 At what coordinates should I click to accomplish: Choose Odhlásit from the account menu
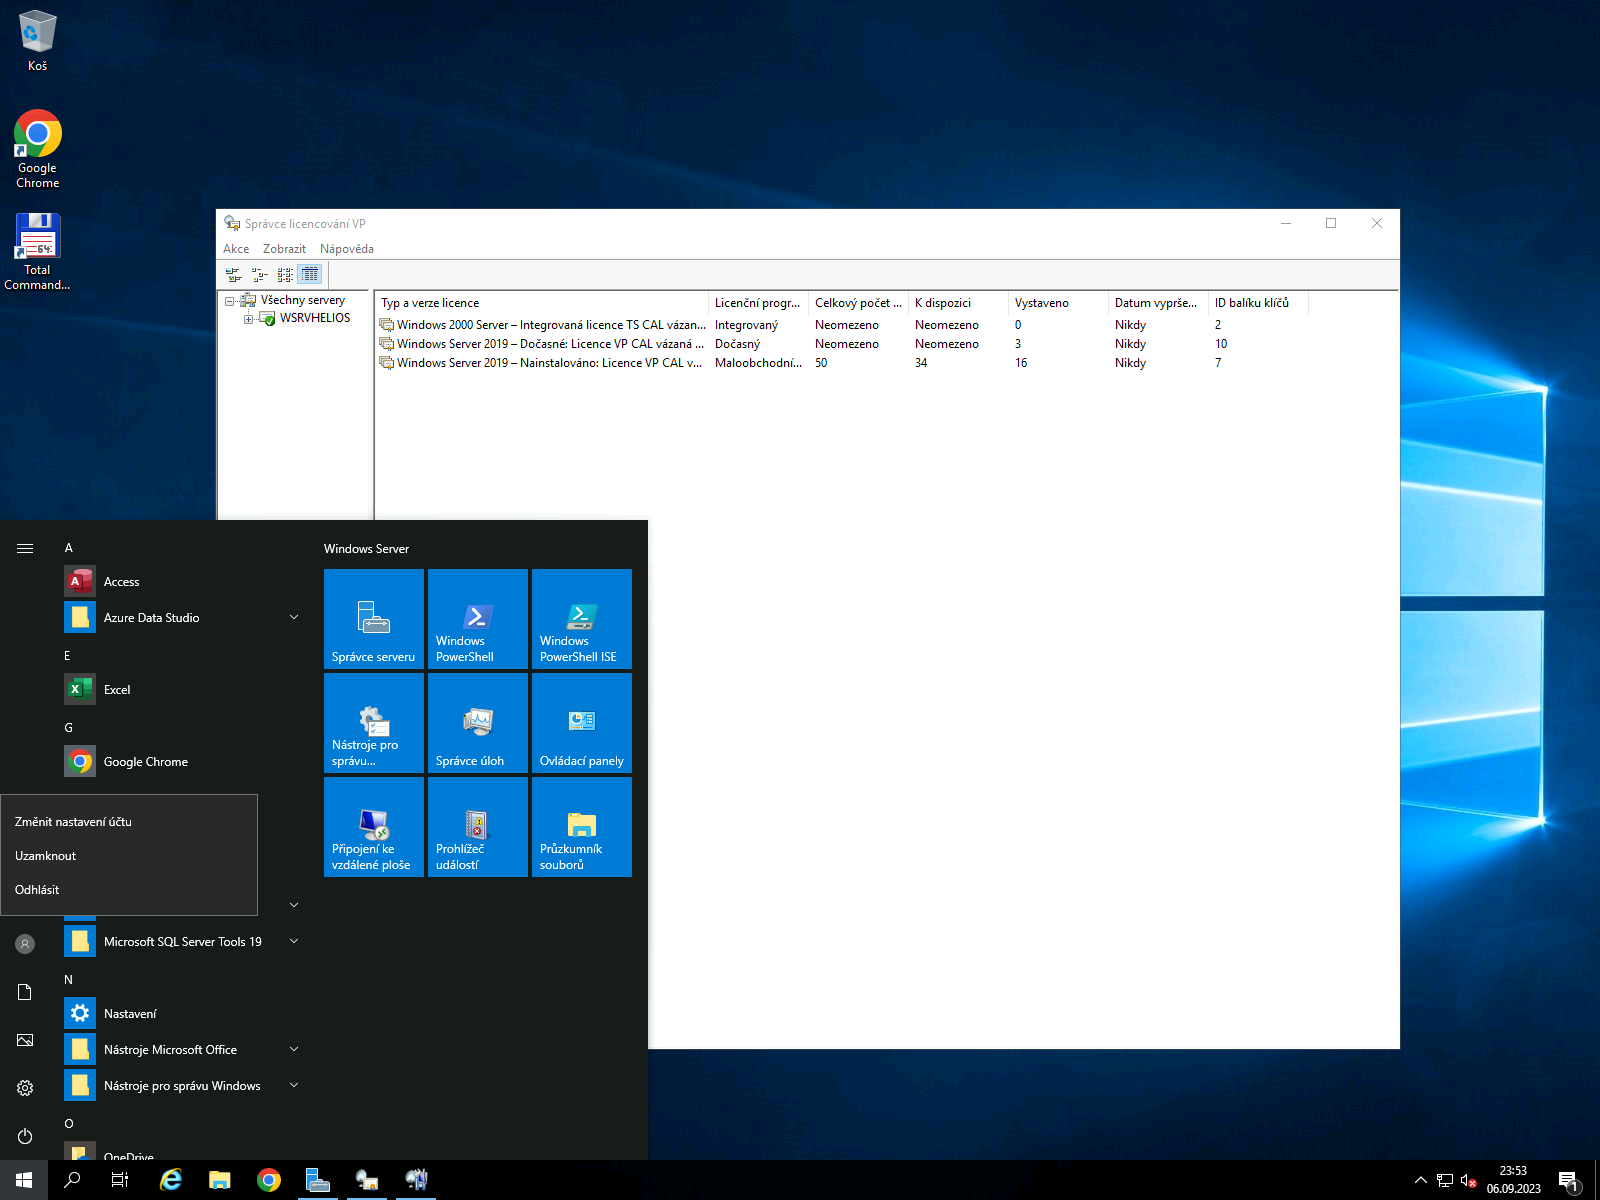pyautogui.click(x=37, y=890)
